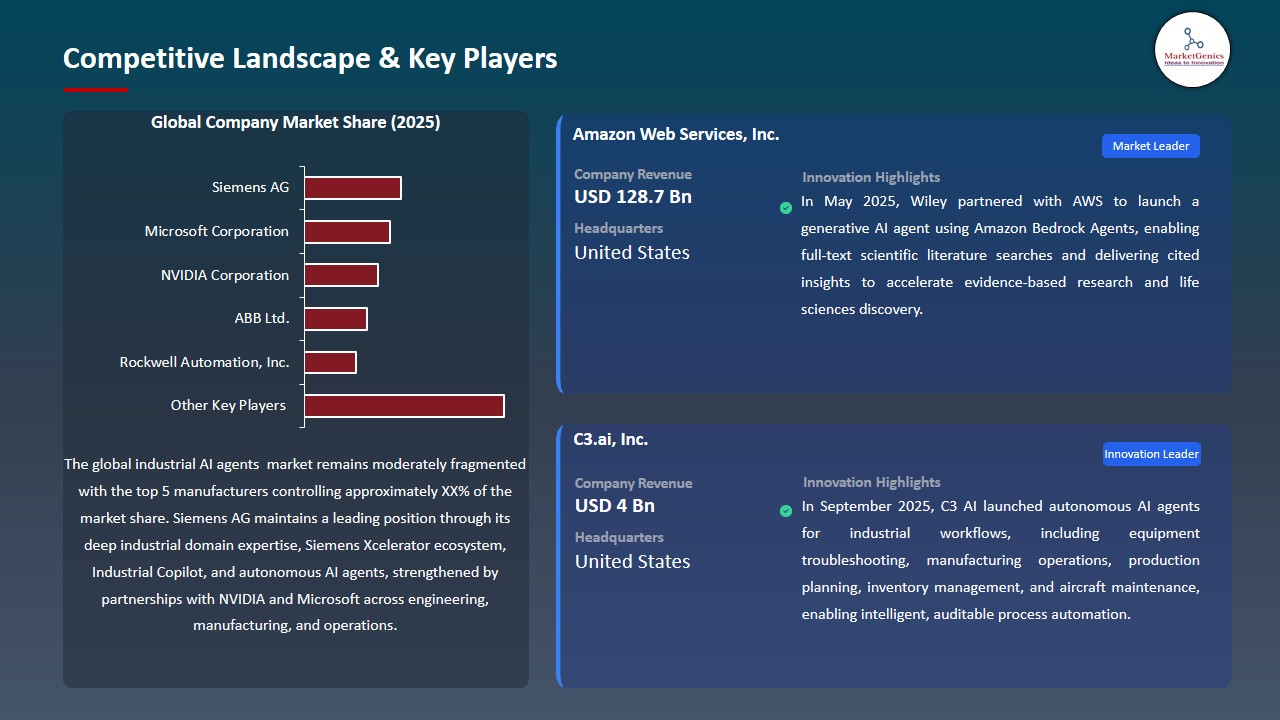
Task: Click the Innovation Leader badge
Action: 1151,454
